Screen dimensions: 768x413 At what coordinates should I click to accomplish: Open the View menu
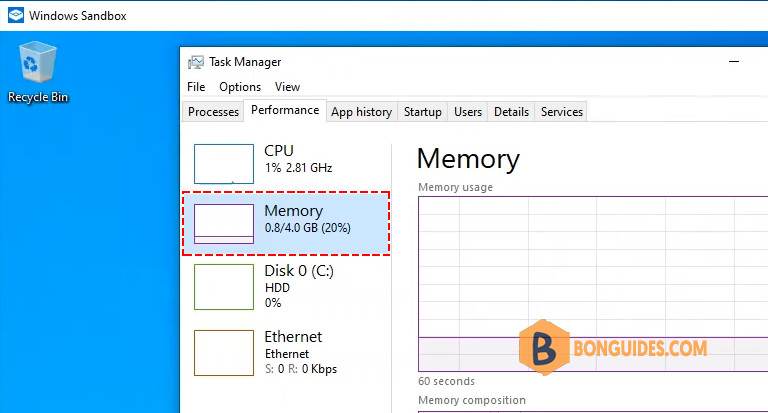click(x=287, y=87)
